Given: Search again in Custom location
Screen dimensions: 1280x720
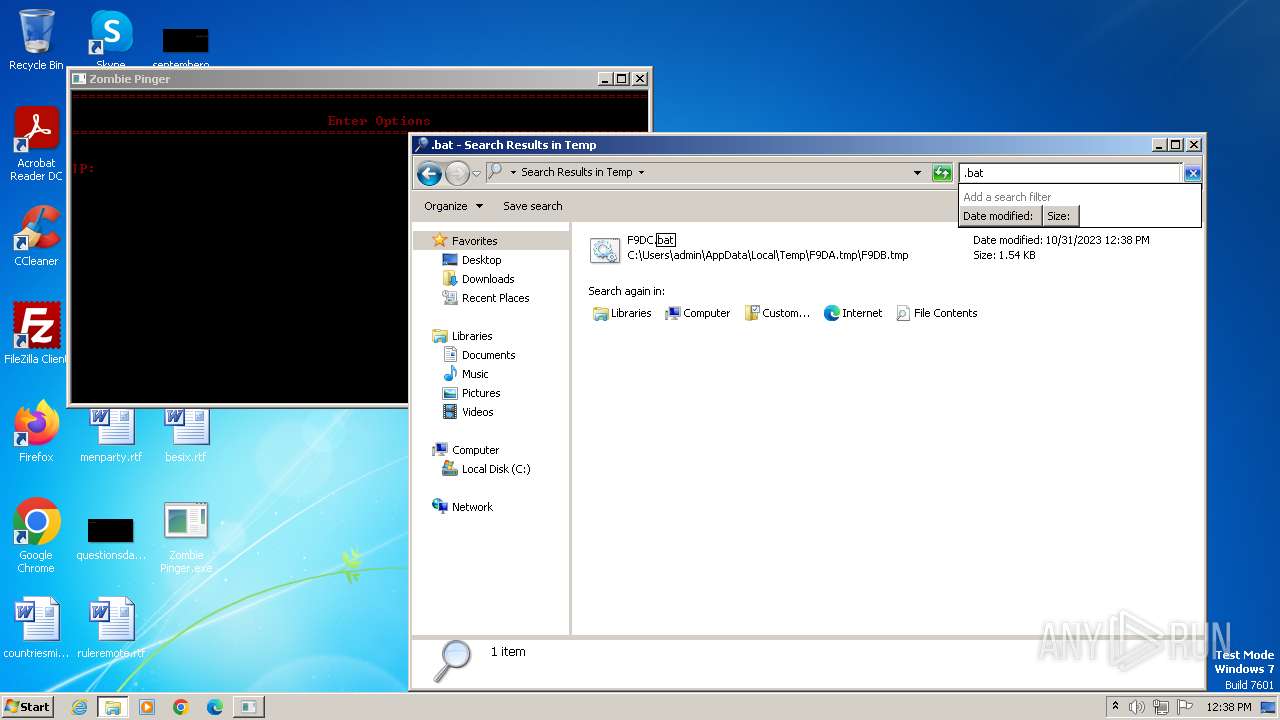Looking at the screenshot, I should click(777, 313).
